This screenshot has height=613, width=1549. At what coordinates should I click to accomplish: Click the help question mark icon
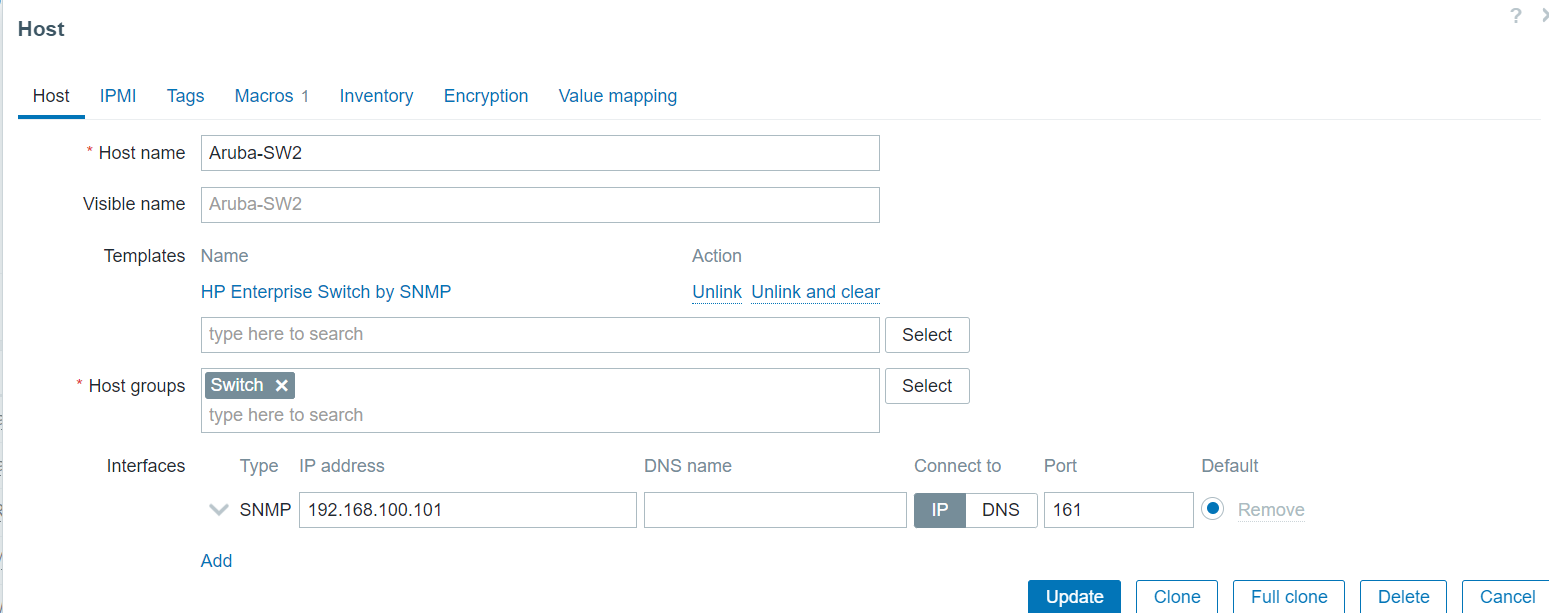[x=1516, y=16]
